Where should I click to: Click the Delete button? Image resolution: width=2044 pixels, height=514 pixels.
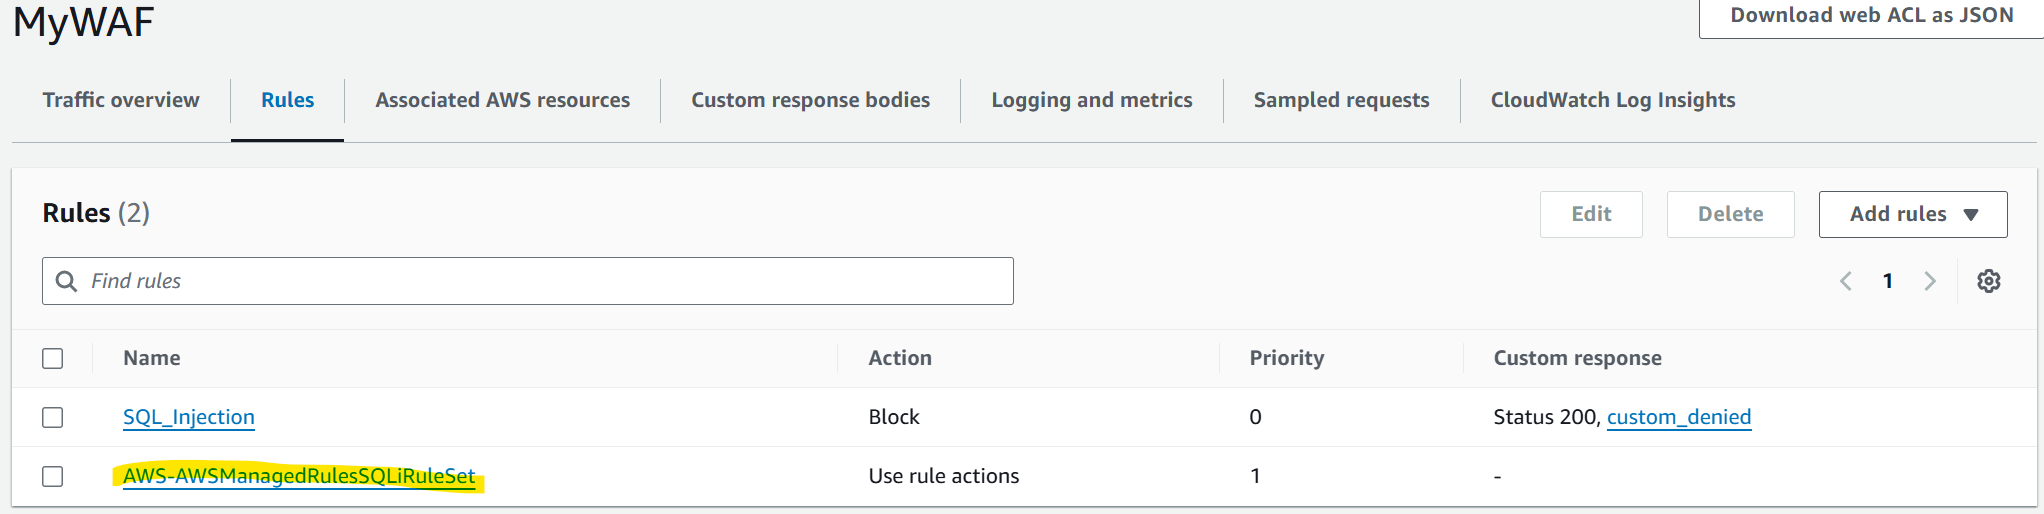[1730, 214]
